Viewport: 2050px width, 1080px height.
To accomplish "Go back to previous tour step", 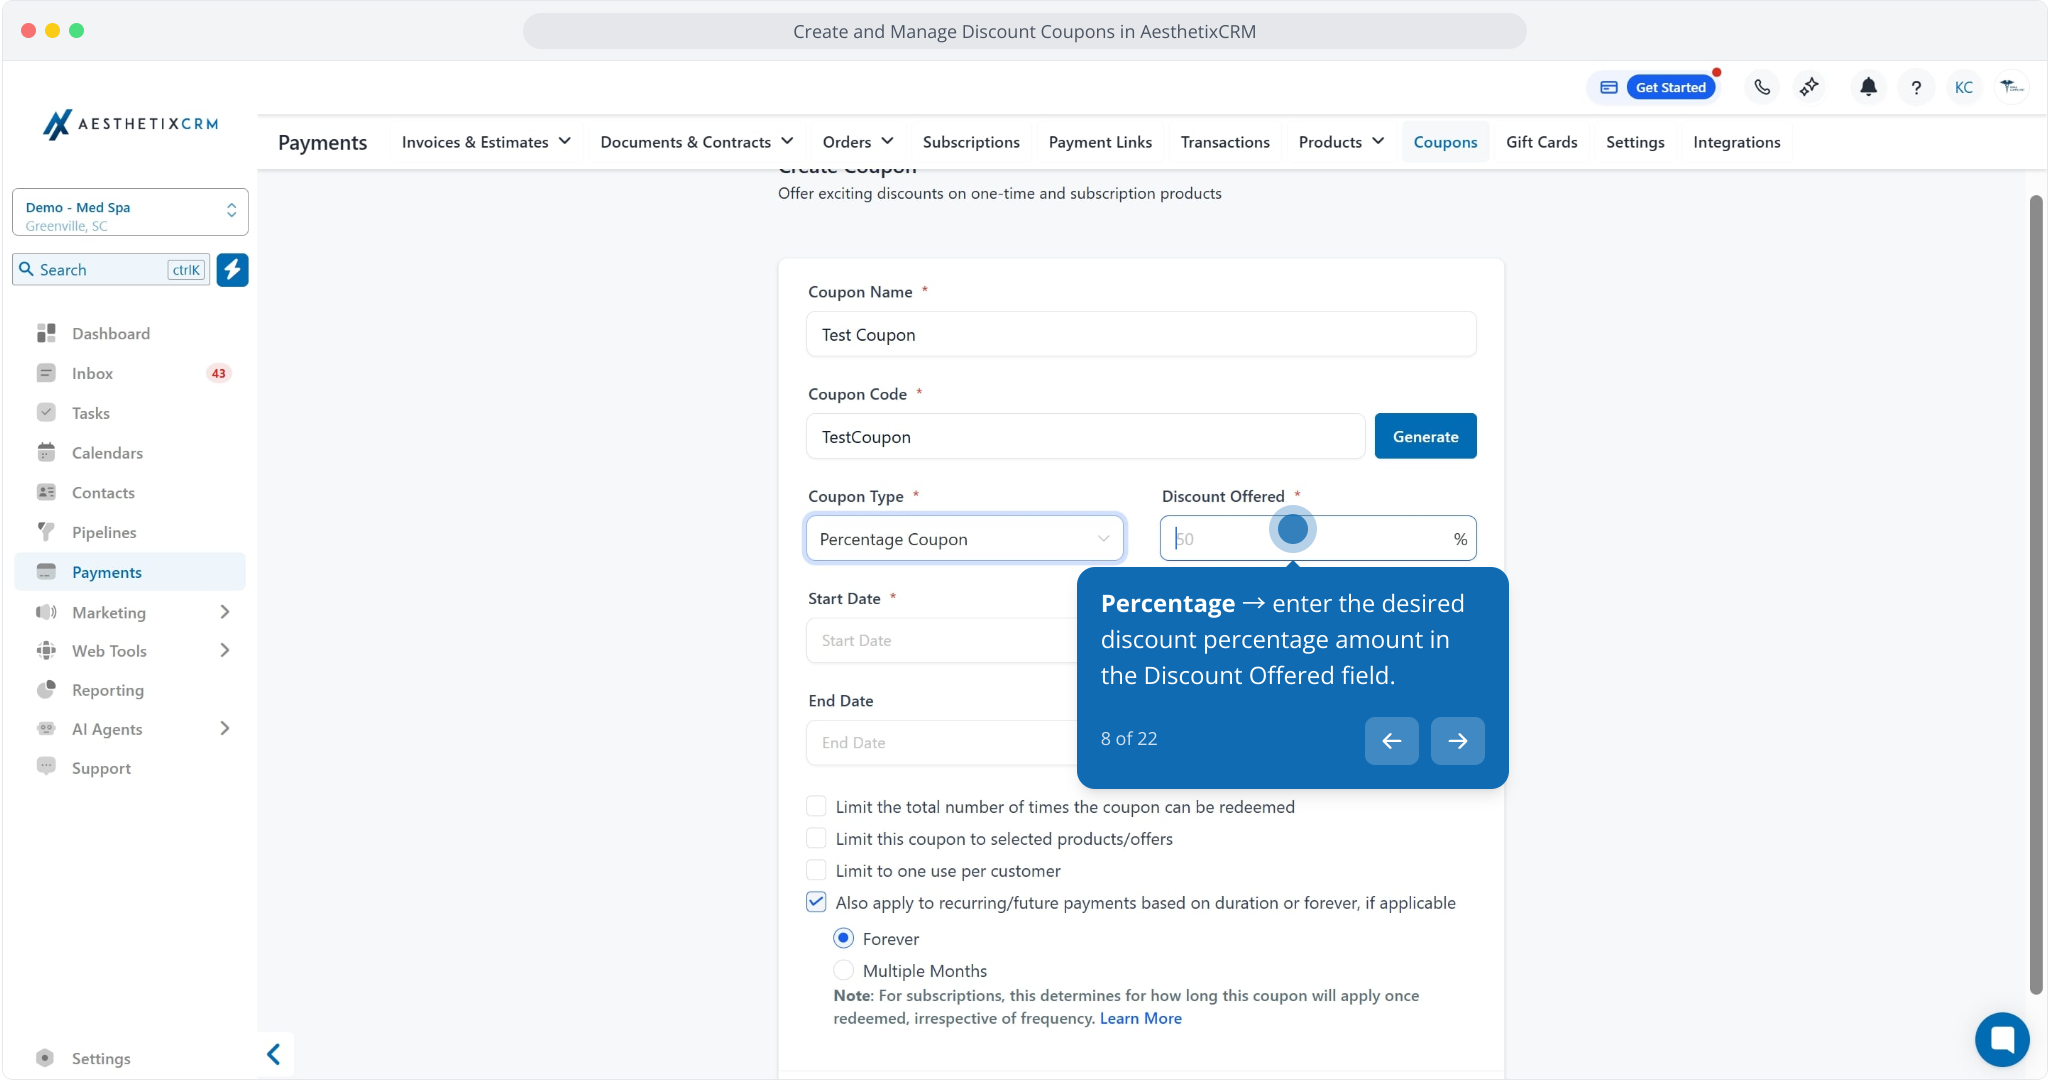I will tap(1391, 741).
